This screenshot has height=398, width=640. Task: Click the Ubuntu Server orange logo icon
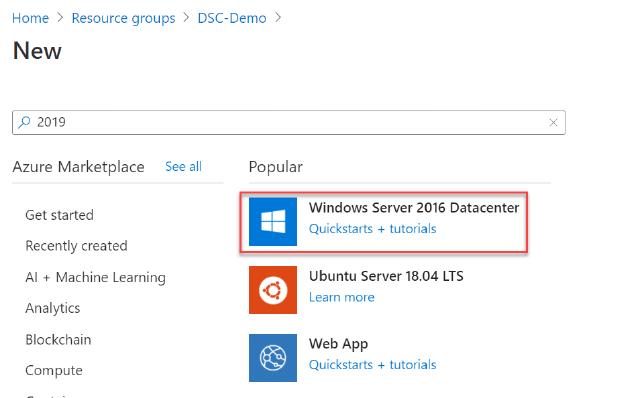pyautogui.click(x=273, y=290)
